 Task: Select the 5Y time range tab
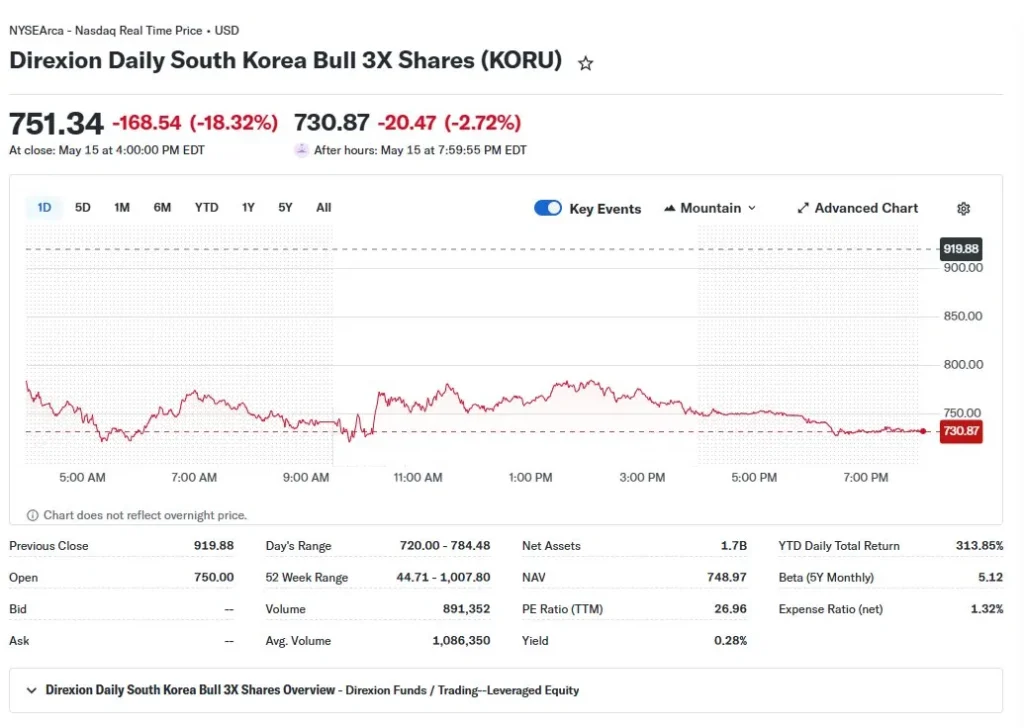[285, 208]
